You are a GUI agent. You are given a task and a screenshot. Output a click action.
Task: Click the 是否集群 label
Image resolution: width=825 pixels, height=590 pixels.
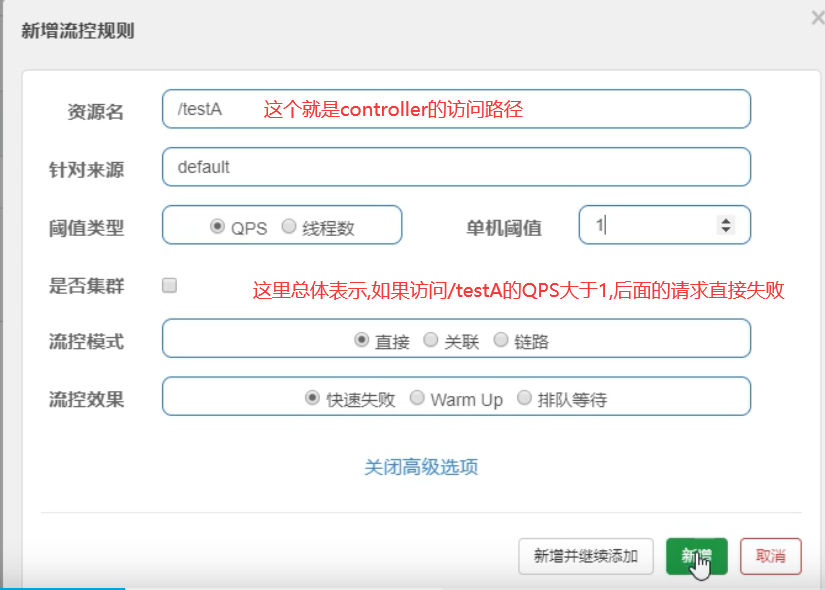(x=86, y=286)
